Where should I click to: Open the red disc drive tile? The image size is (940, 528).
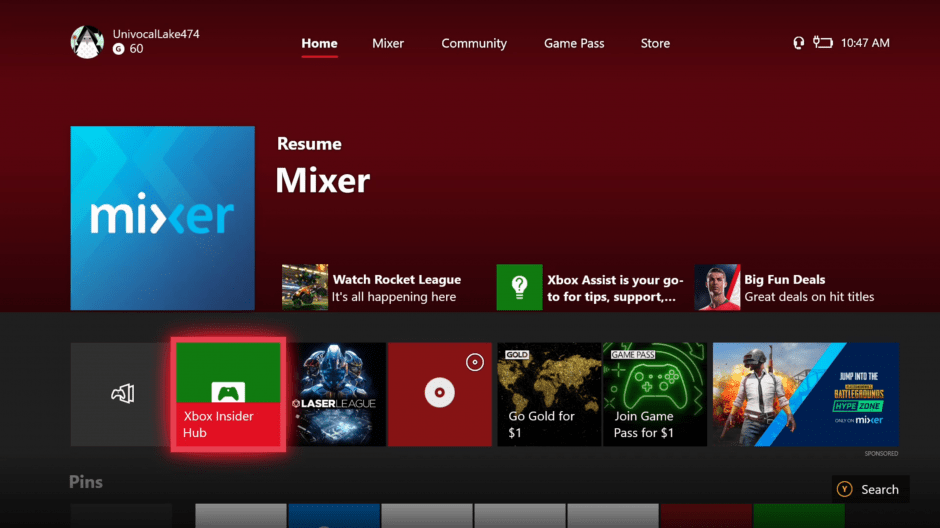439,394
